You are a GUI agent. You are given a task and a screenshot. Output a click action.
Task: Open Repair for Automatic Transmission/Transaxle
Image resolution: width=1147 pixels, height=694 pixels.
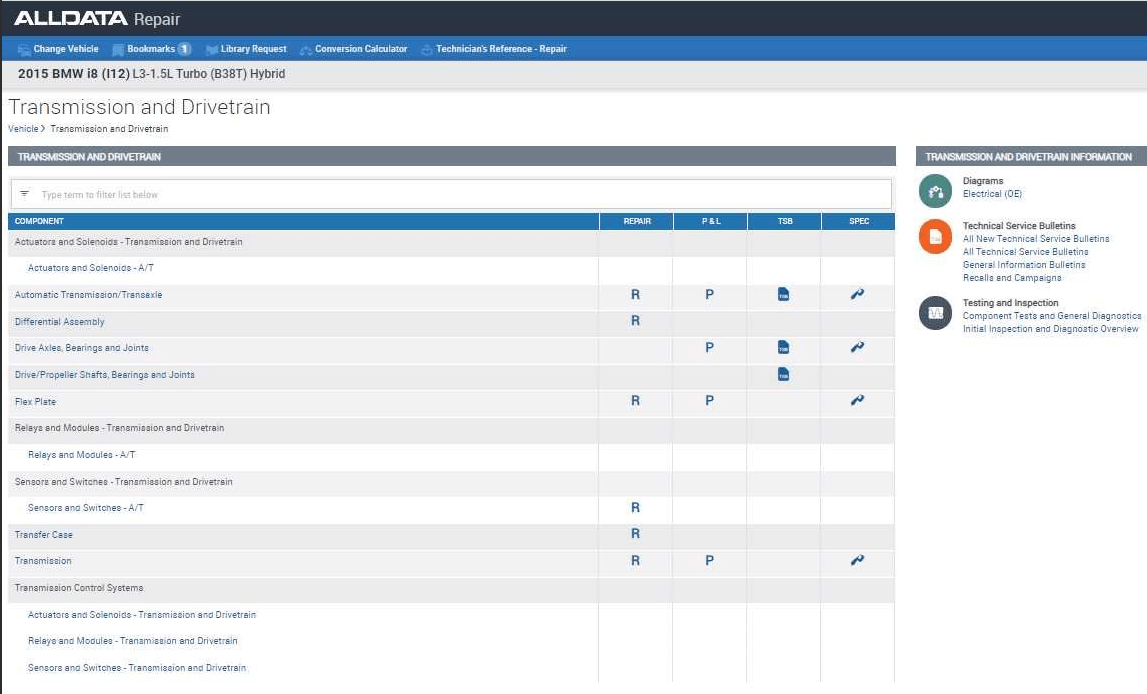click(x=635, y=295)
